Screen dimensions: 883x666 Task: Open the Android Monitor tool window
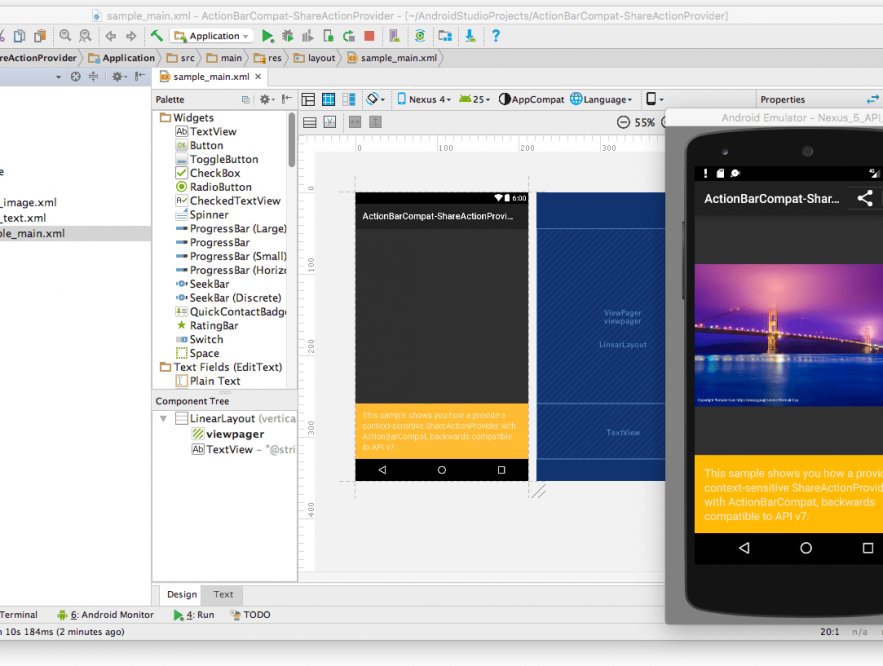tap(105, 615)
